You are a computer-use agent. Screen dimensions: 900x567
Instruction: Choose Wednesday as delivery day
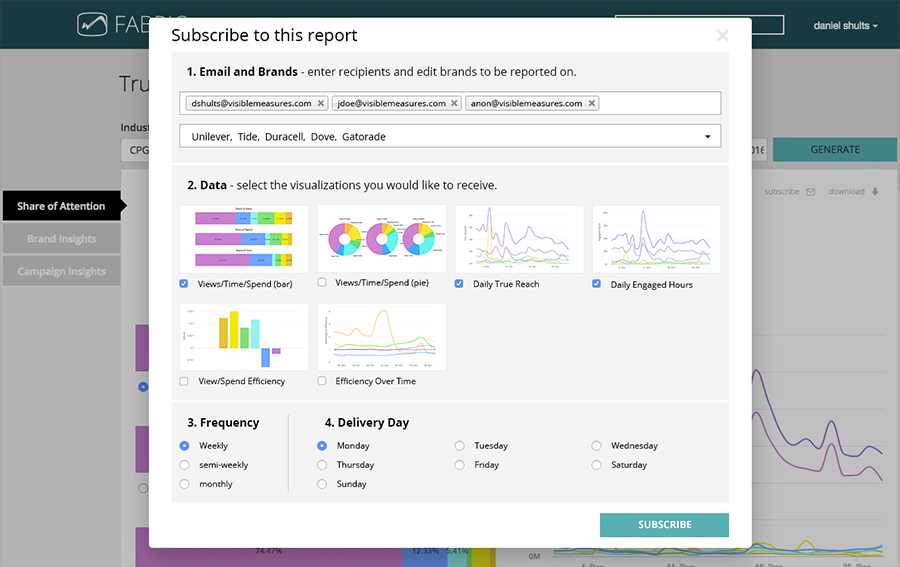[x=596, y=445]
